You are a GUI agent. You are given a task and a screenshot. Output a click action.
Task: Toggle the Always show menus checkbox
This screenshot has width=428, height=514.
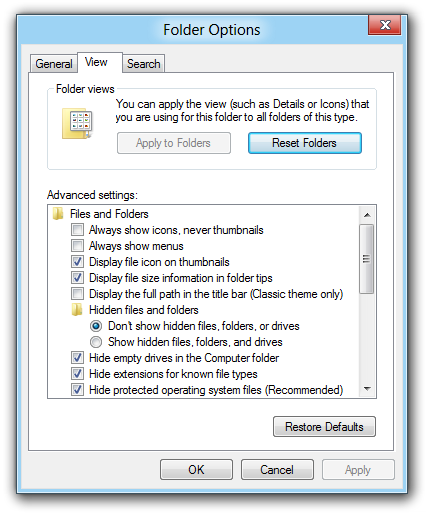(77, 246)
